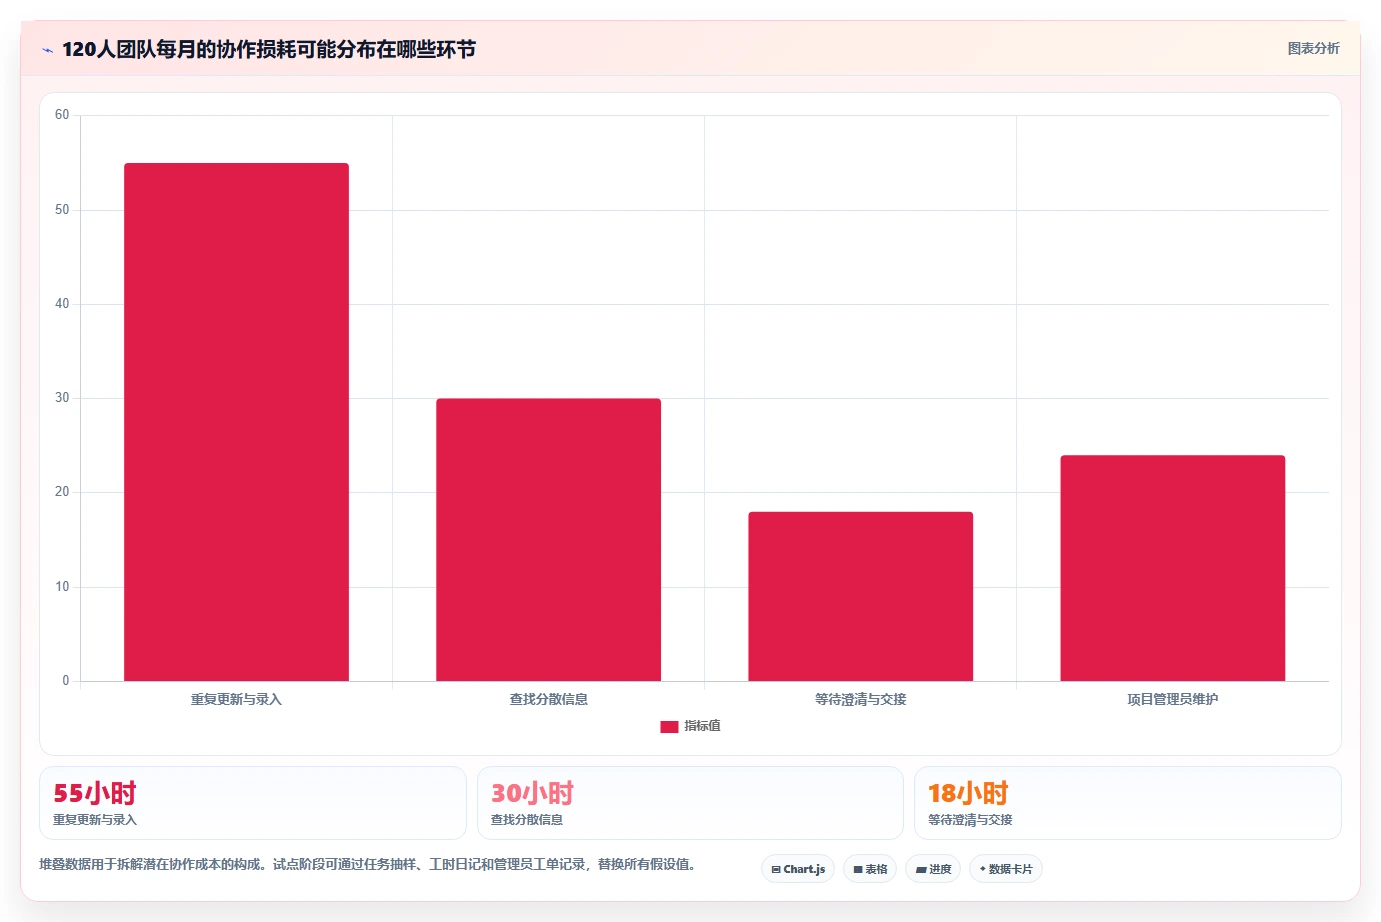The image size is (1381, 922).
Task: Click the y-axis value 20
Action: [62, 492]
